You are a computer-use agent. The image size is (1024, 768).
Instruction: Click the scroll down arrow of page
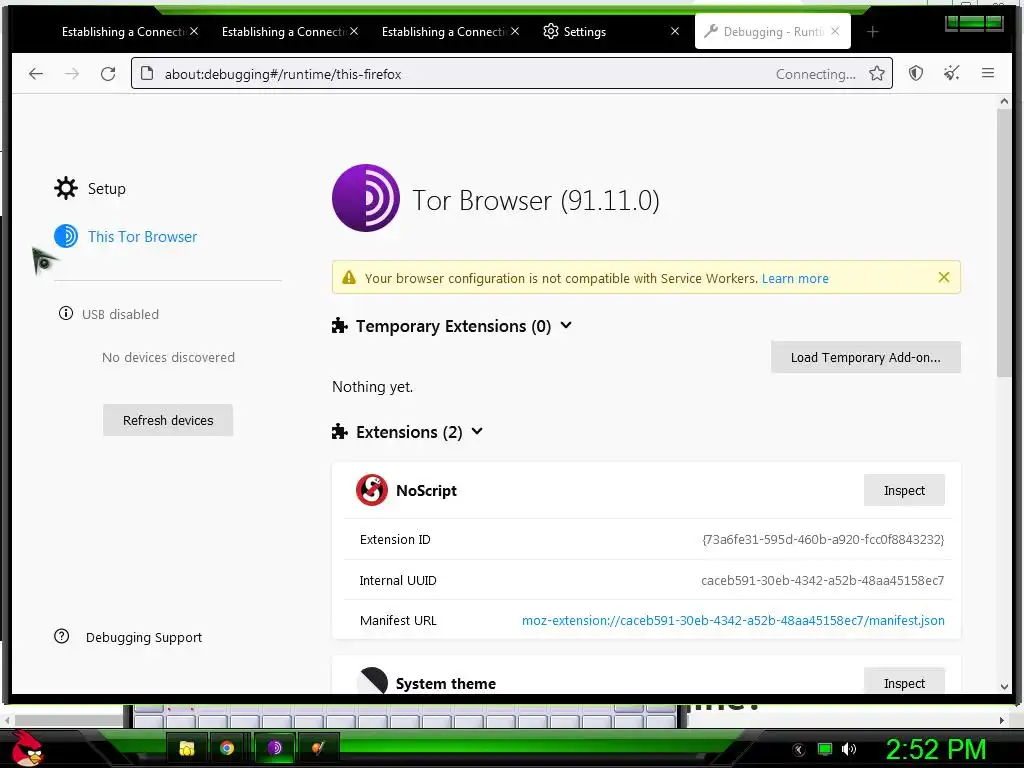point(1004,686)
